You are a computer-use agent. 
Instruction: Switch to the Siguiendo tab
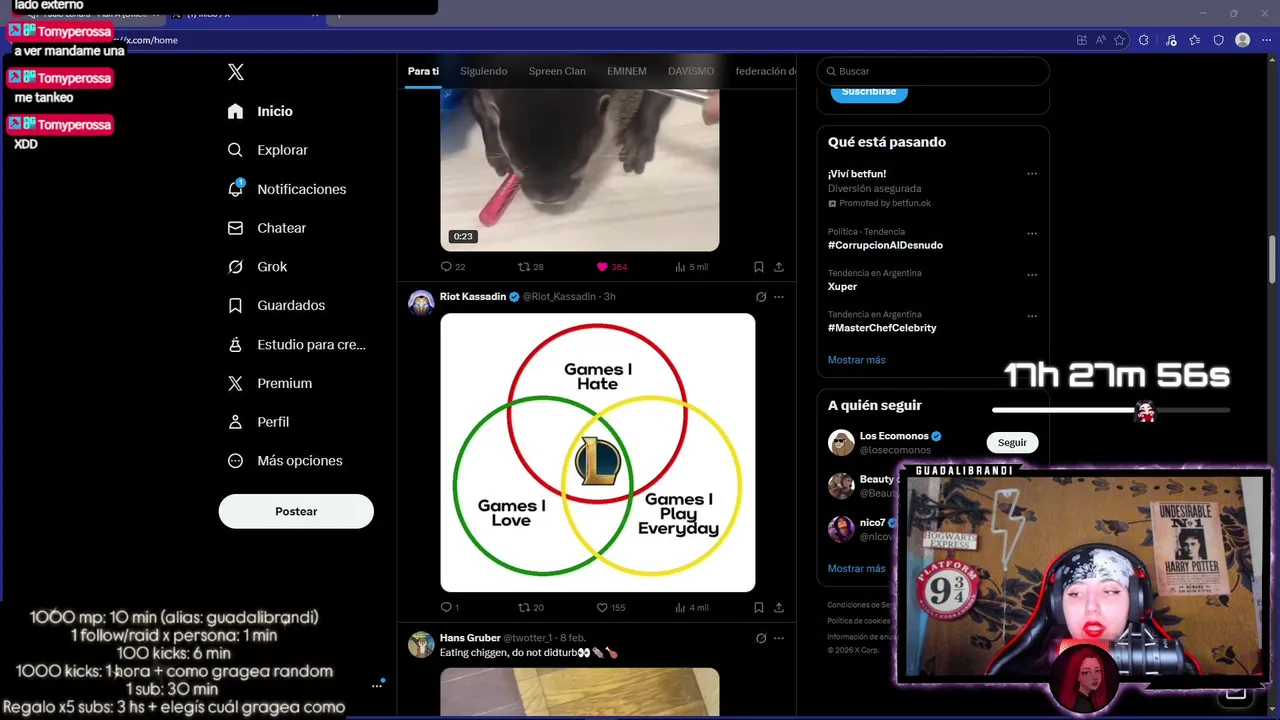point(483,71)
